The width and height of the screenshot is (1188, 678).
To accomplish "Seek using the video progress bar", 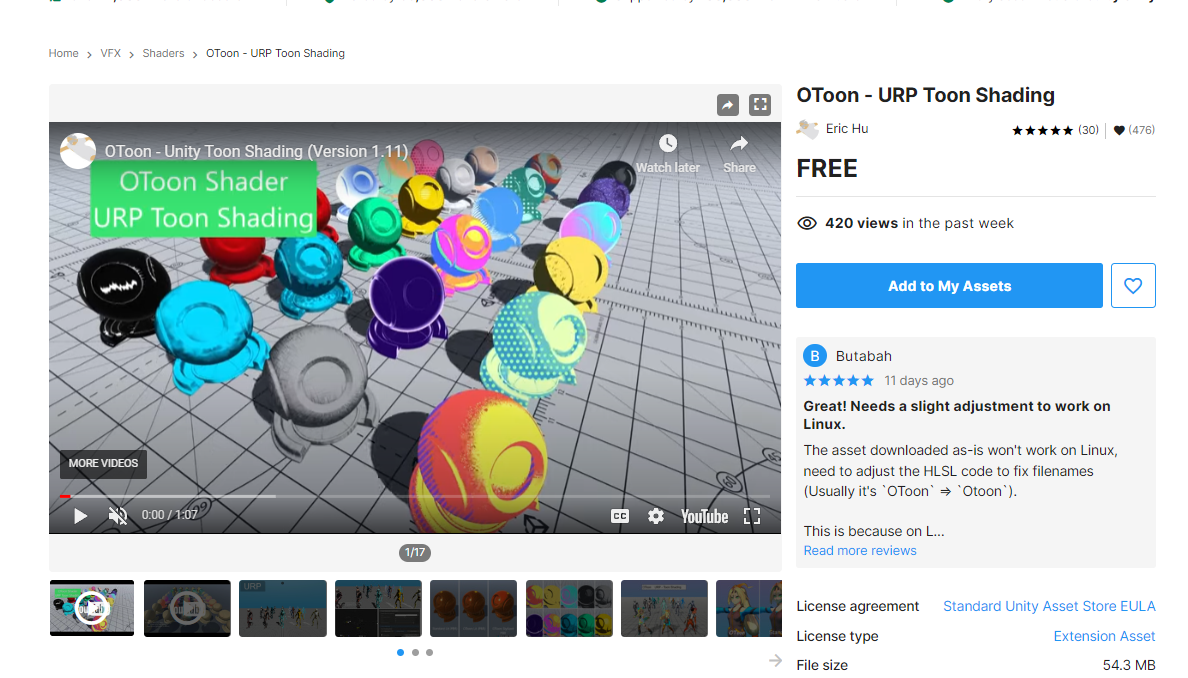I will pos(400,496).
